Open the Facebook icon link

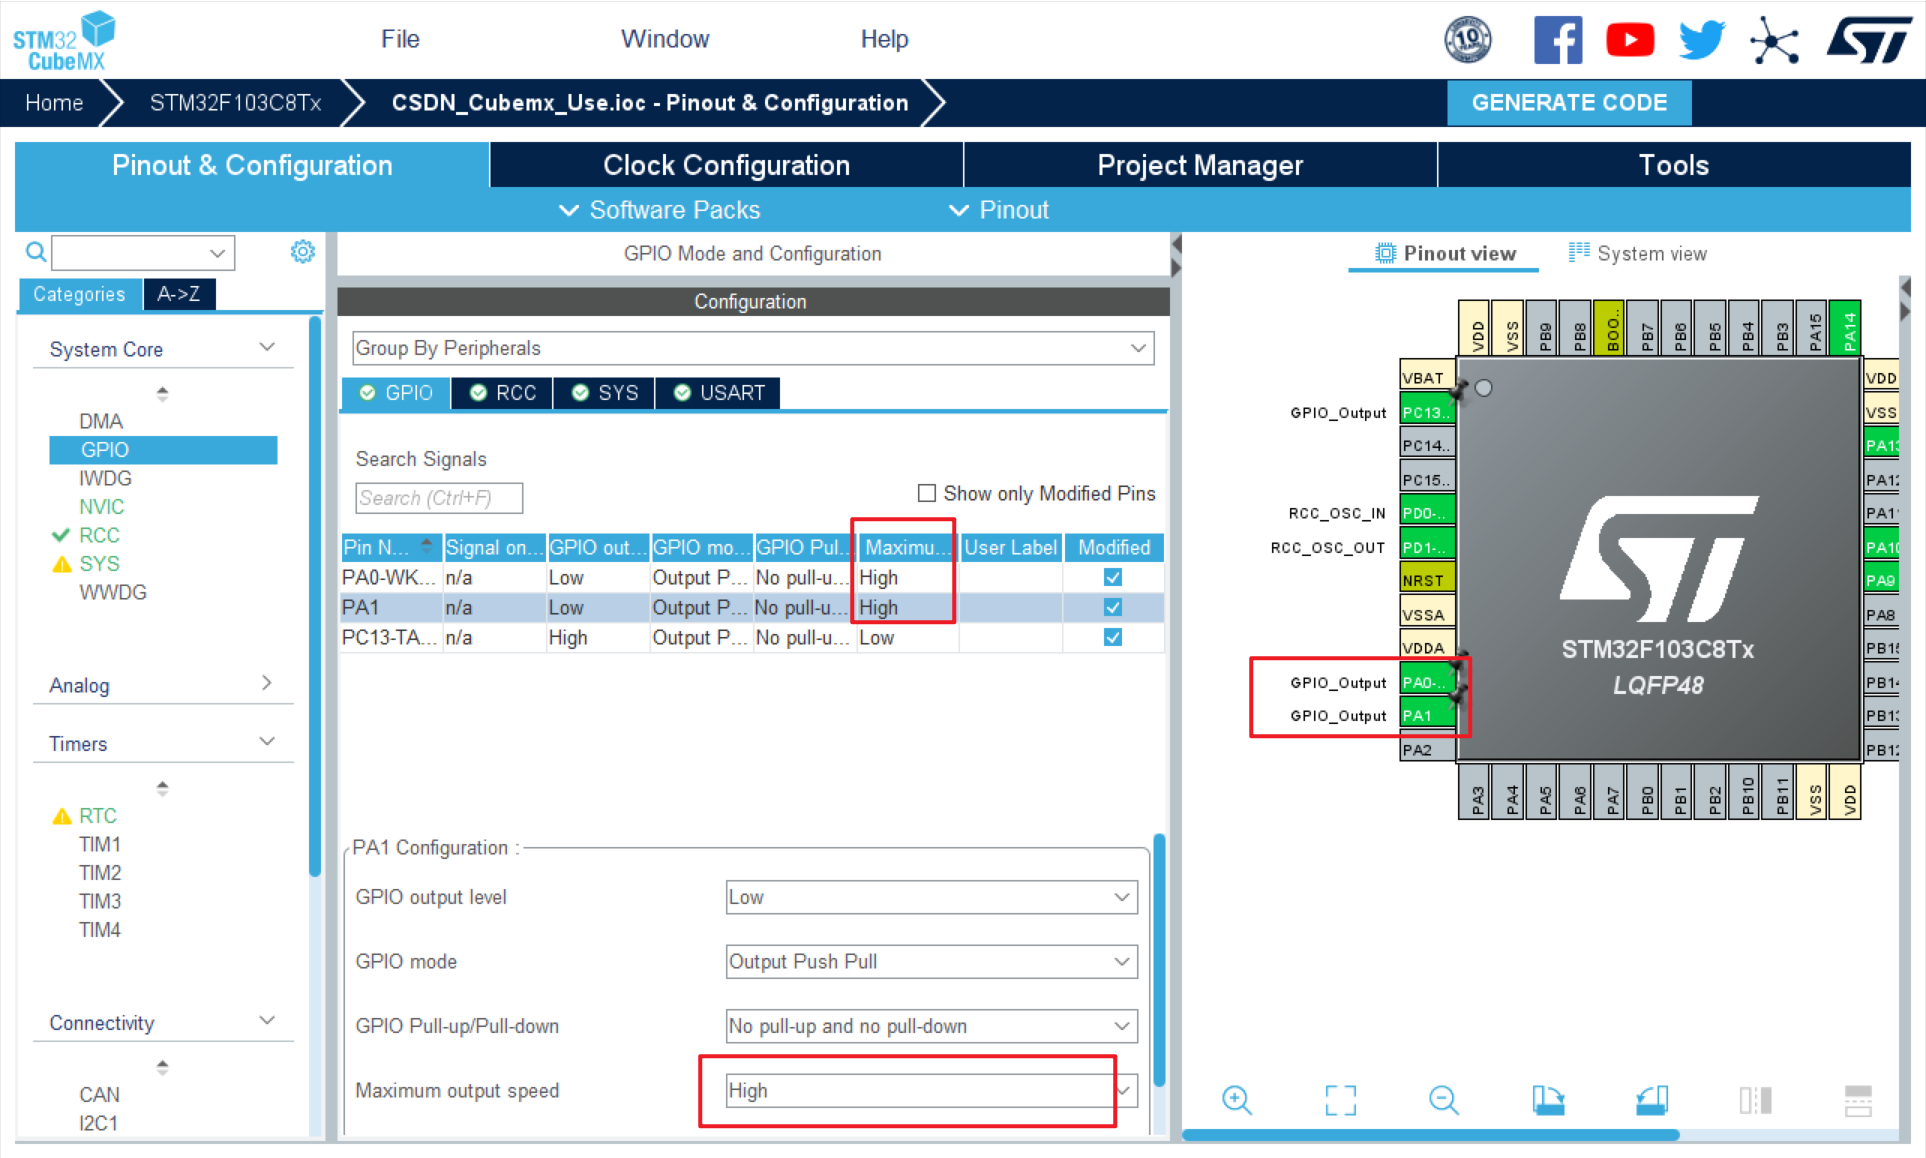(x=1558, y=40)
